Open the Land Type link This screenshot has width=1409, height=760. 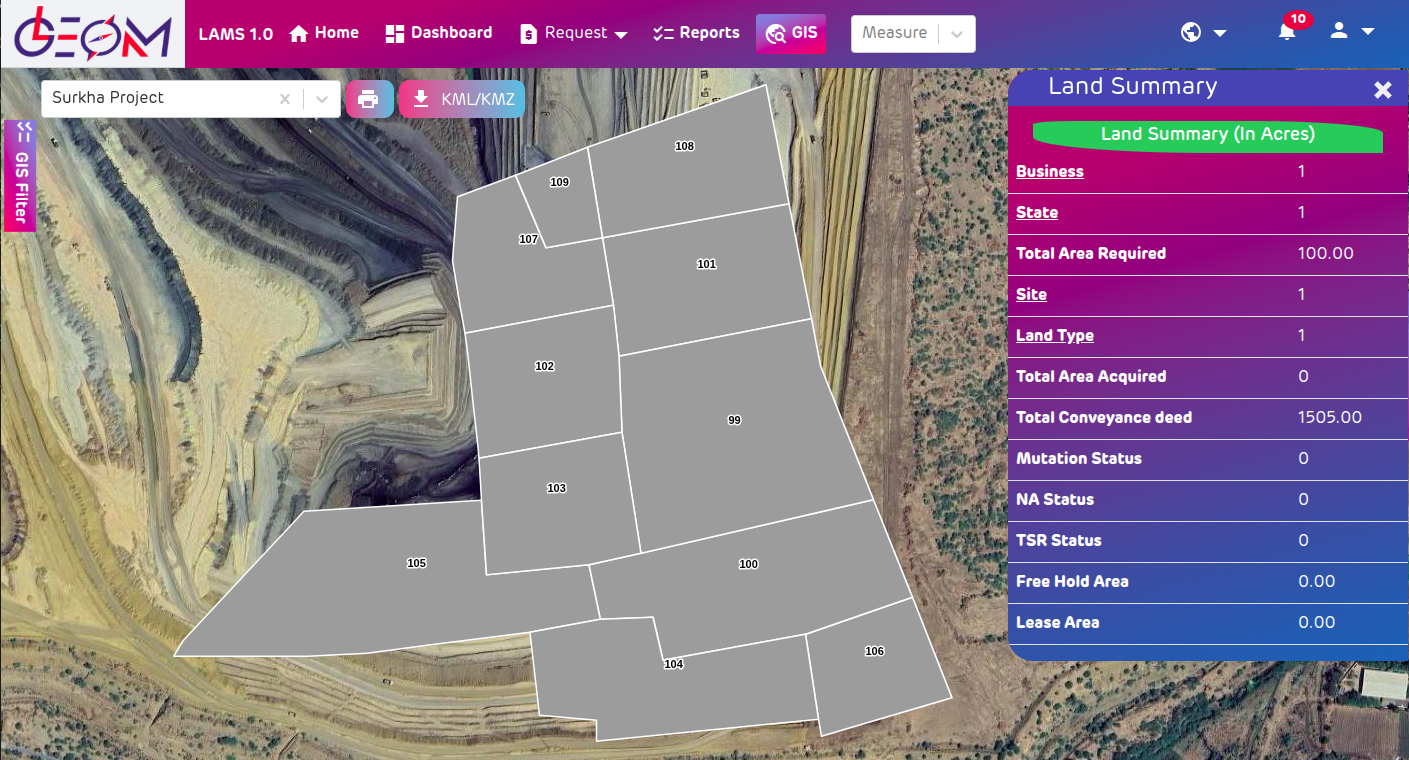(1055, 336)
